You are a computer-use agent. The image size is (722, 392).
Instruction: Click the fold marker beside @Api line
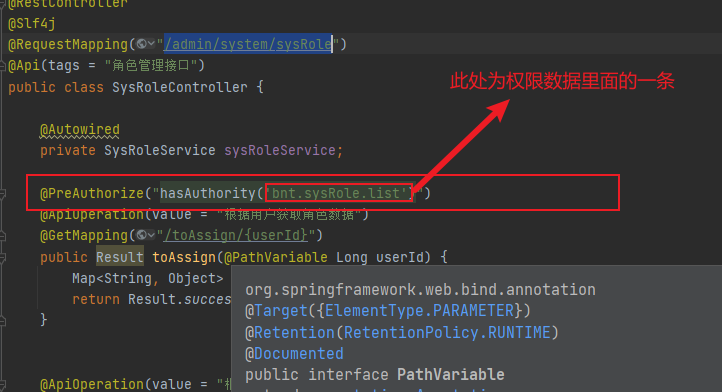click(2, 66)
